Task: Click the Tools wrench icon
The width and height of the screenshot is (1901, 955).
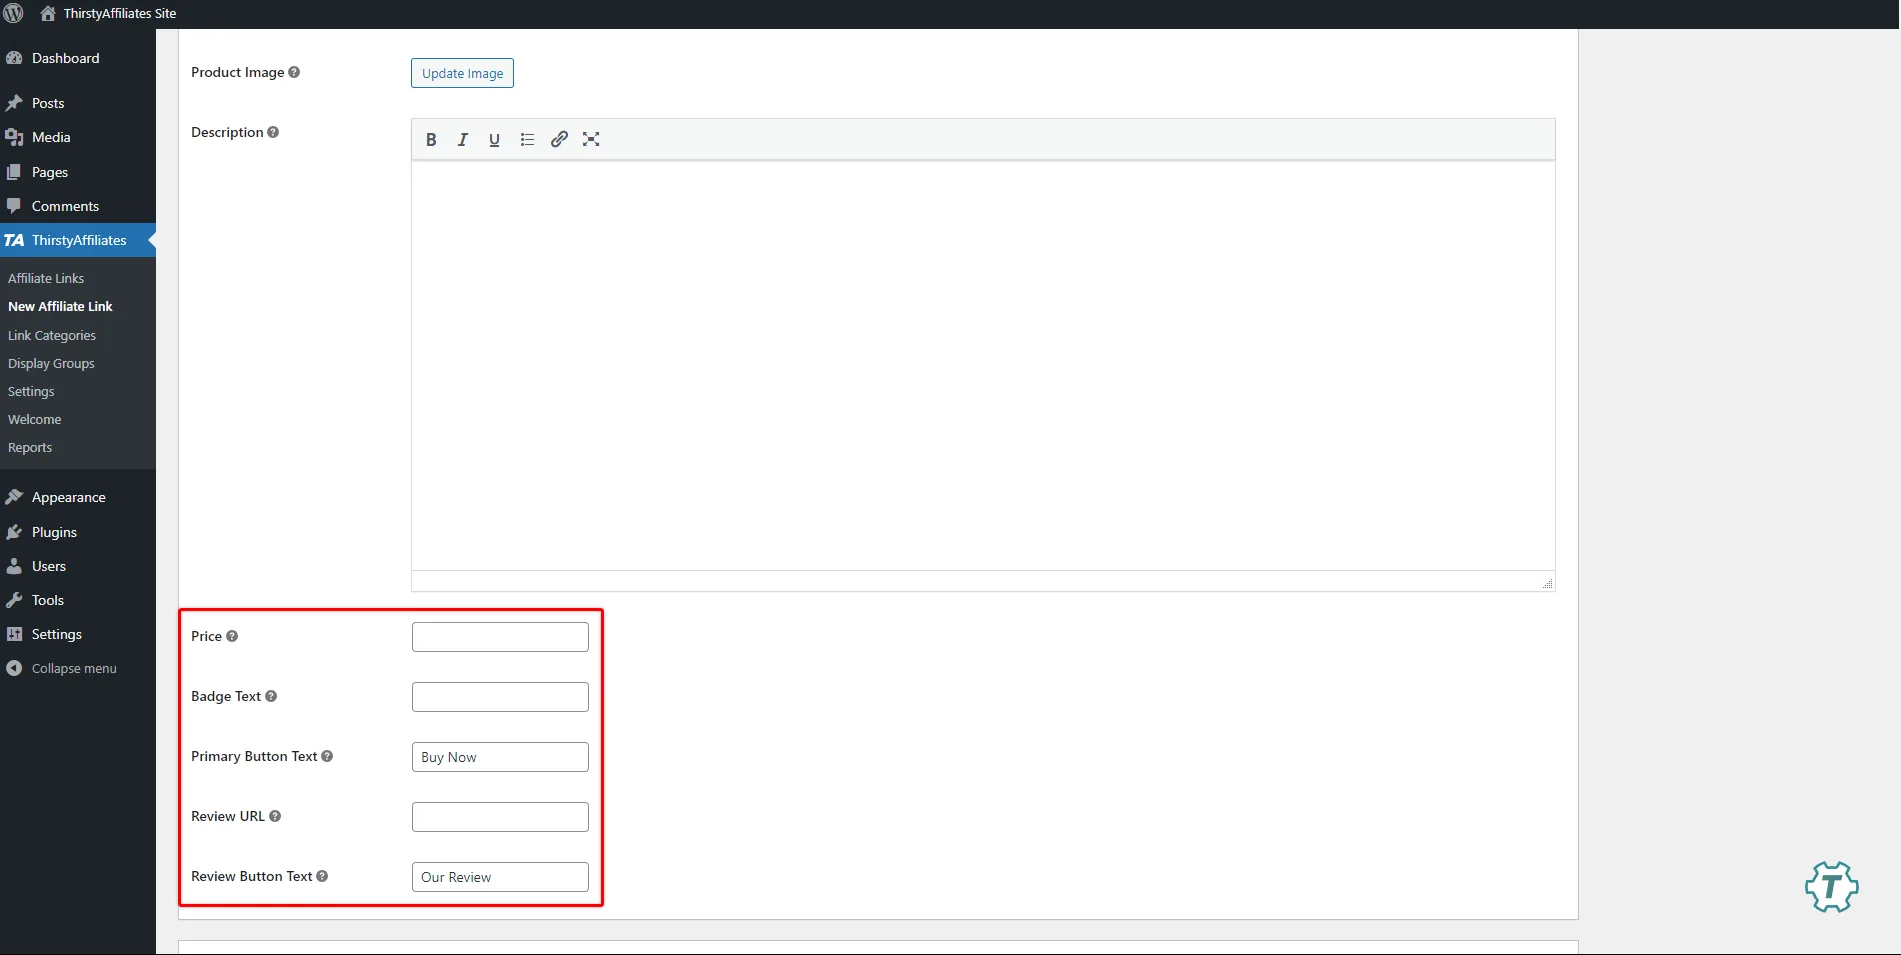Action: [x=14, y=600]
